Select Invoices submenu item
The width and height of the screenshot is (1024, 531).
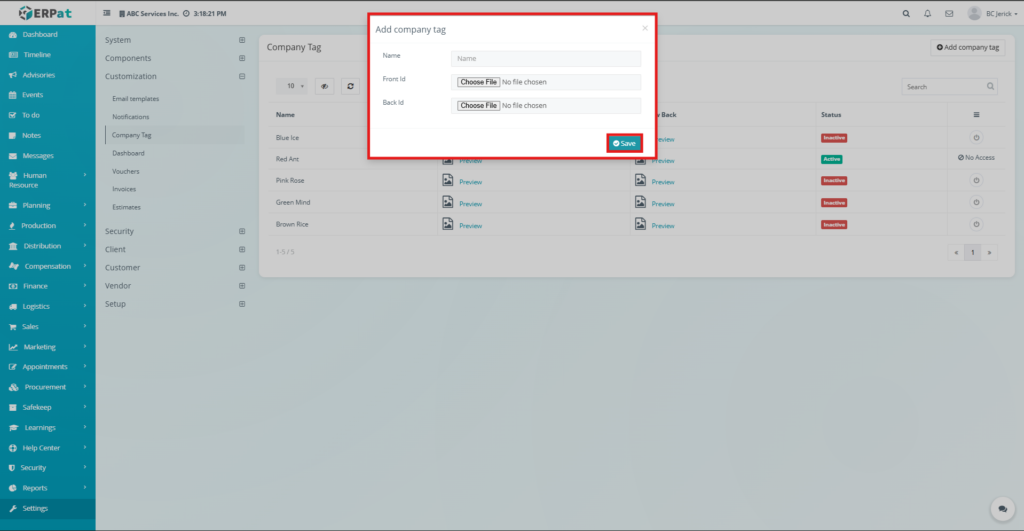pos(124,189)
